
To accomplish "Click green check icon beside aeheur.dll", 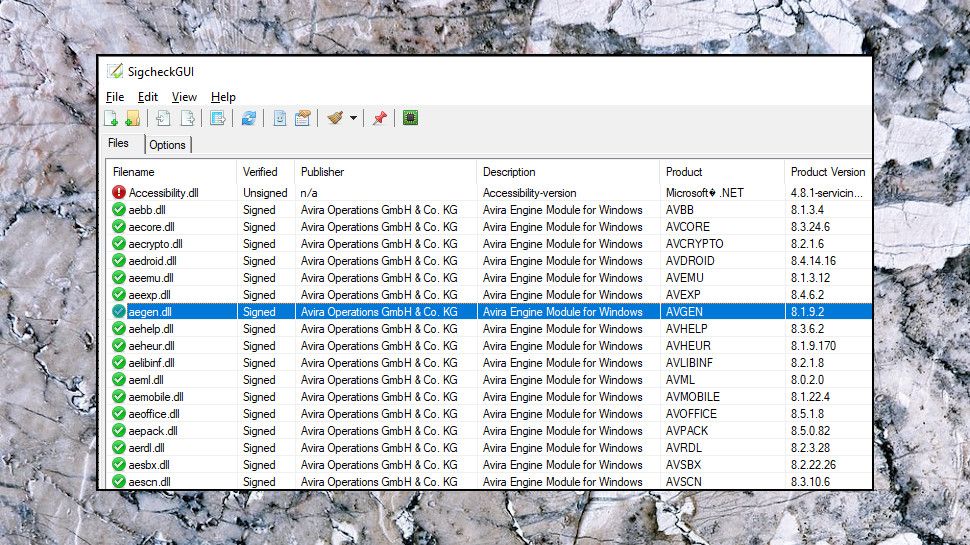I will (119, 346).
